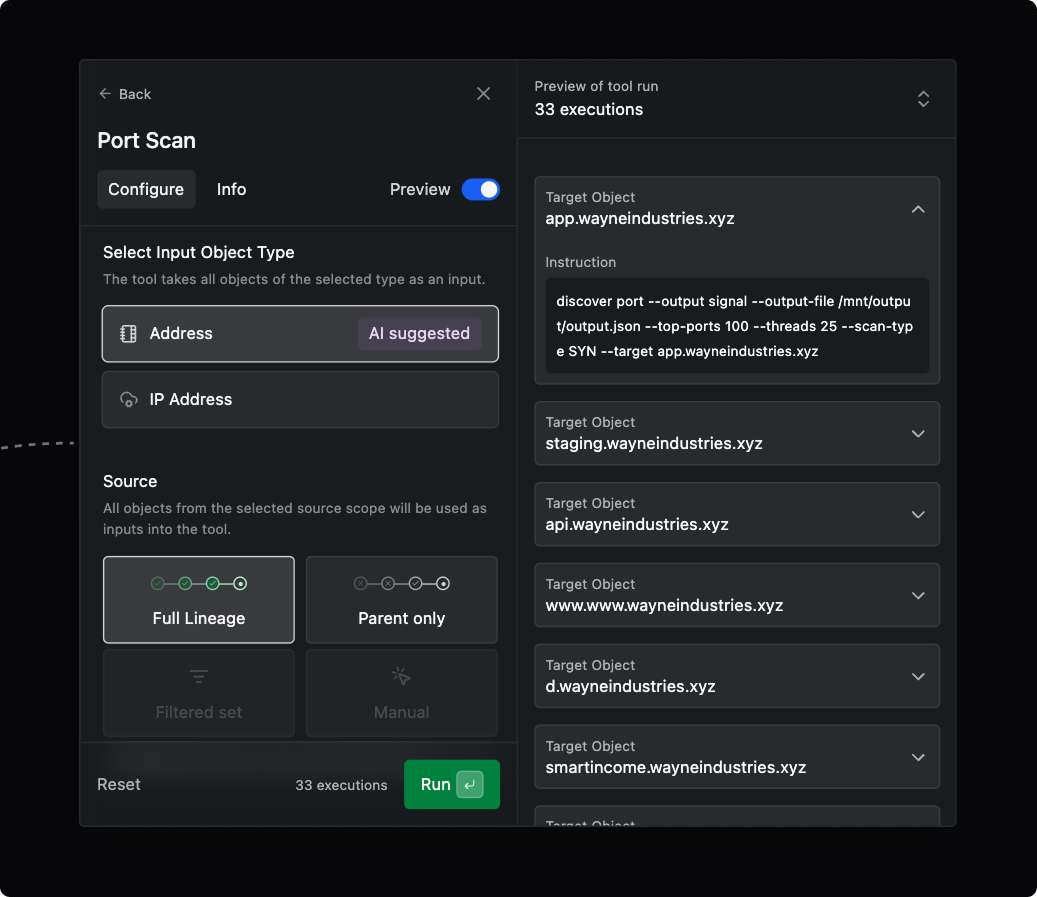Click the Full Lineage node-chain icon

click(x=199, y=583)
